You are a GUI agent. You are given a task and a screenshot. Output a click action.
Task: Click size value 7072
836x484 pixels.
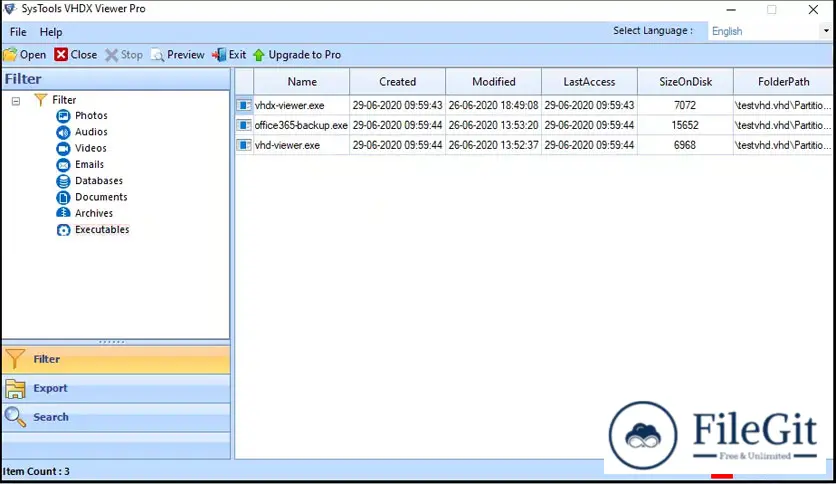coord(685,106)
